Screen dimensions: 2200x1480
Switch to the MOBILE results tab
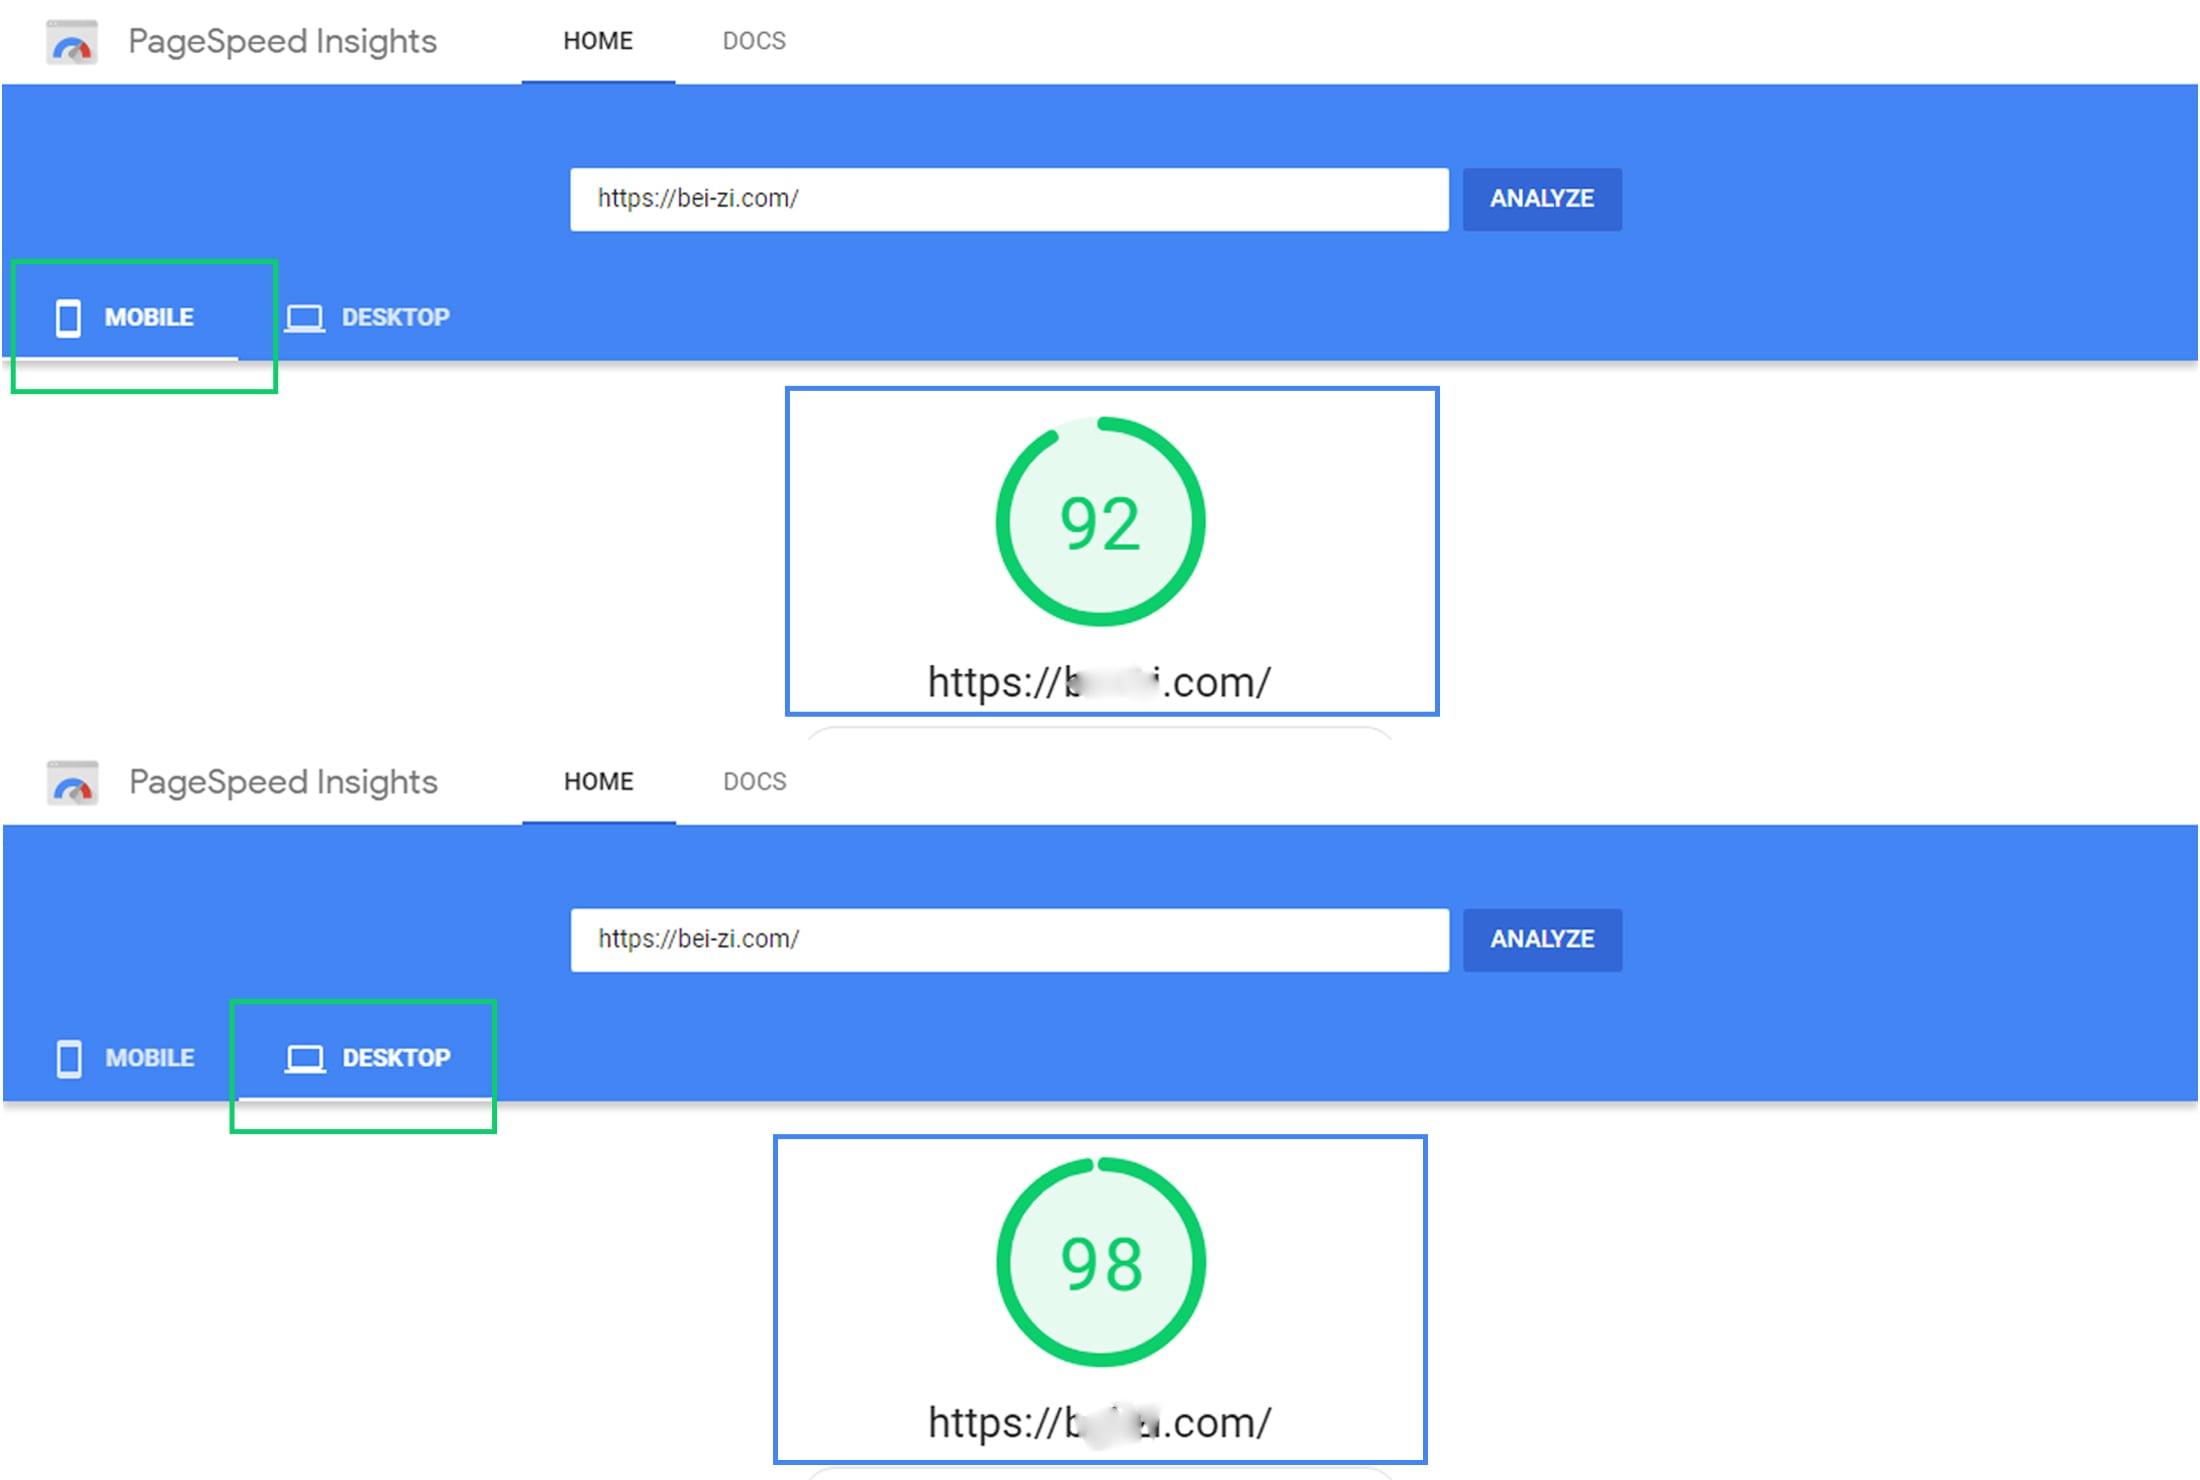pyautogui.click(x=148, y=317)
